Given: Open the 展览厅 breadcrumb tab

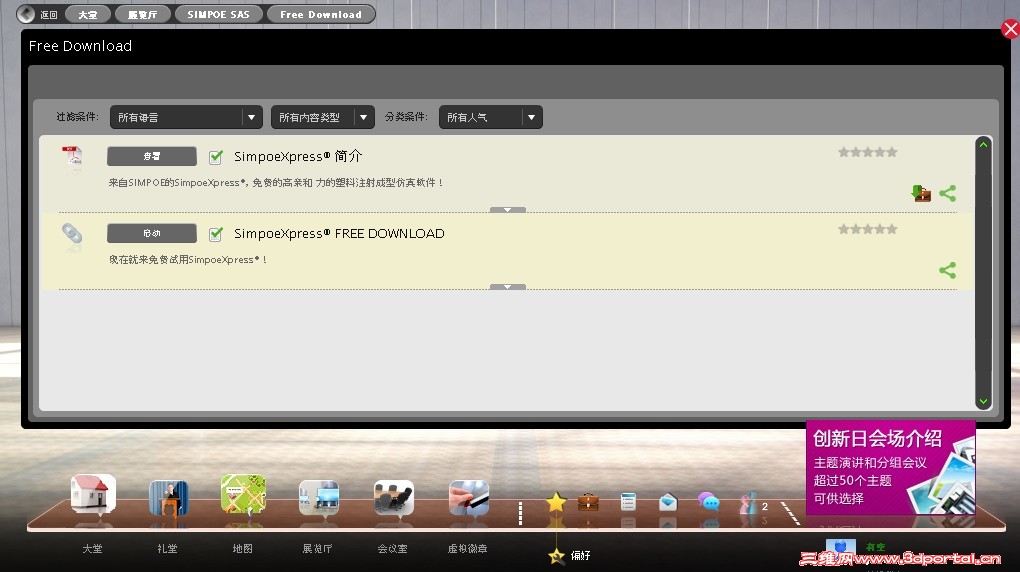Looking at the screenshot, I should (x=142, y=14).
